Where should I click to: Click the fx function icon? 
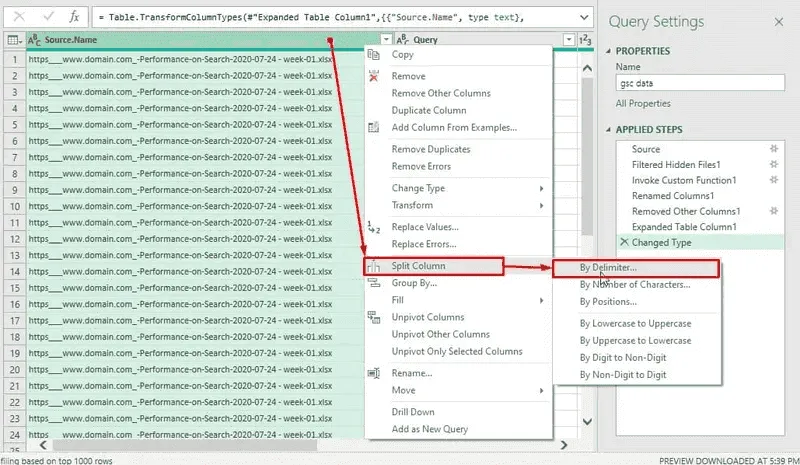click(x=75, y=17)
